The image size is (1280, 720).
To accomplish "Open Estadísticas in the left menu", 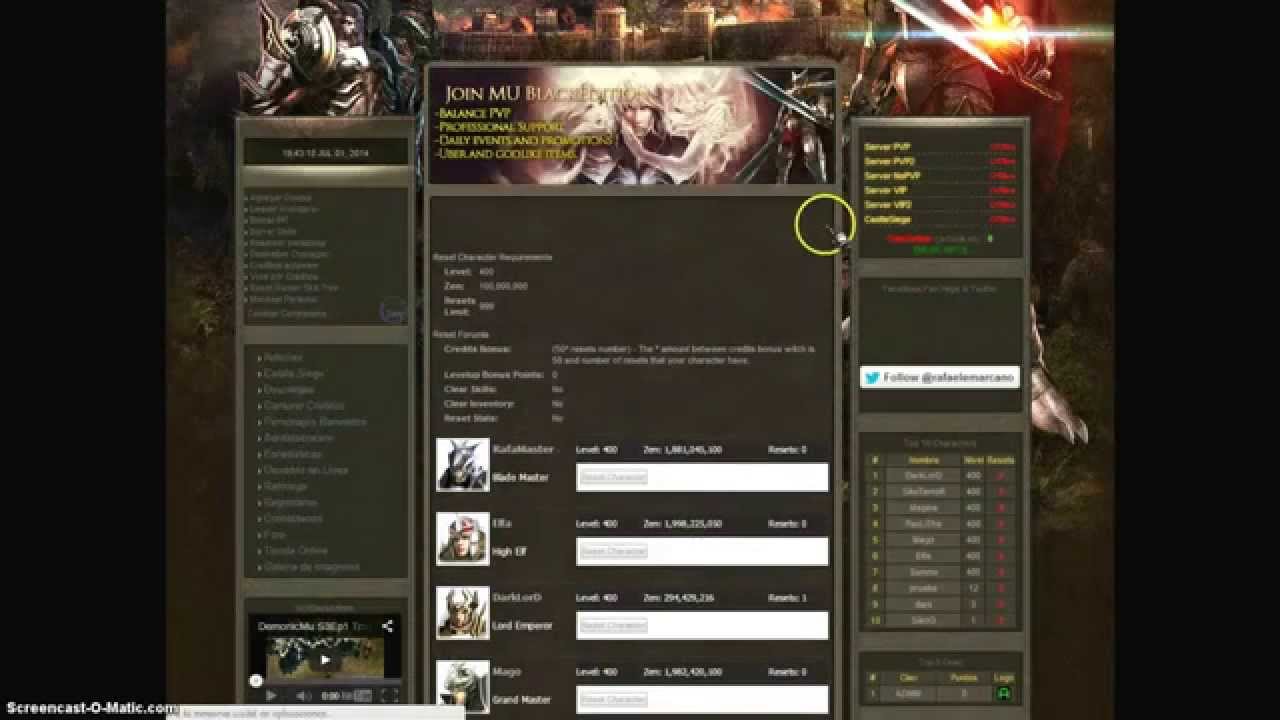I will point(293,454).
